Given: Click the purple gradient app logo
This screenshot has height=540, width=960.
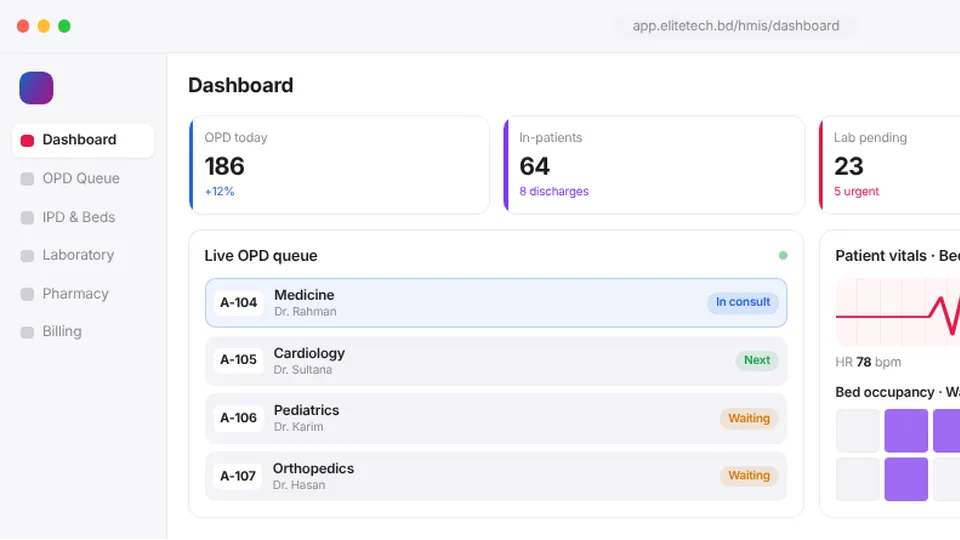Looking at the screenshot, I should (x=36, y=88).
